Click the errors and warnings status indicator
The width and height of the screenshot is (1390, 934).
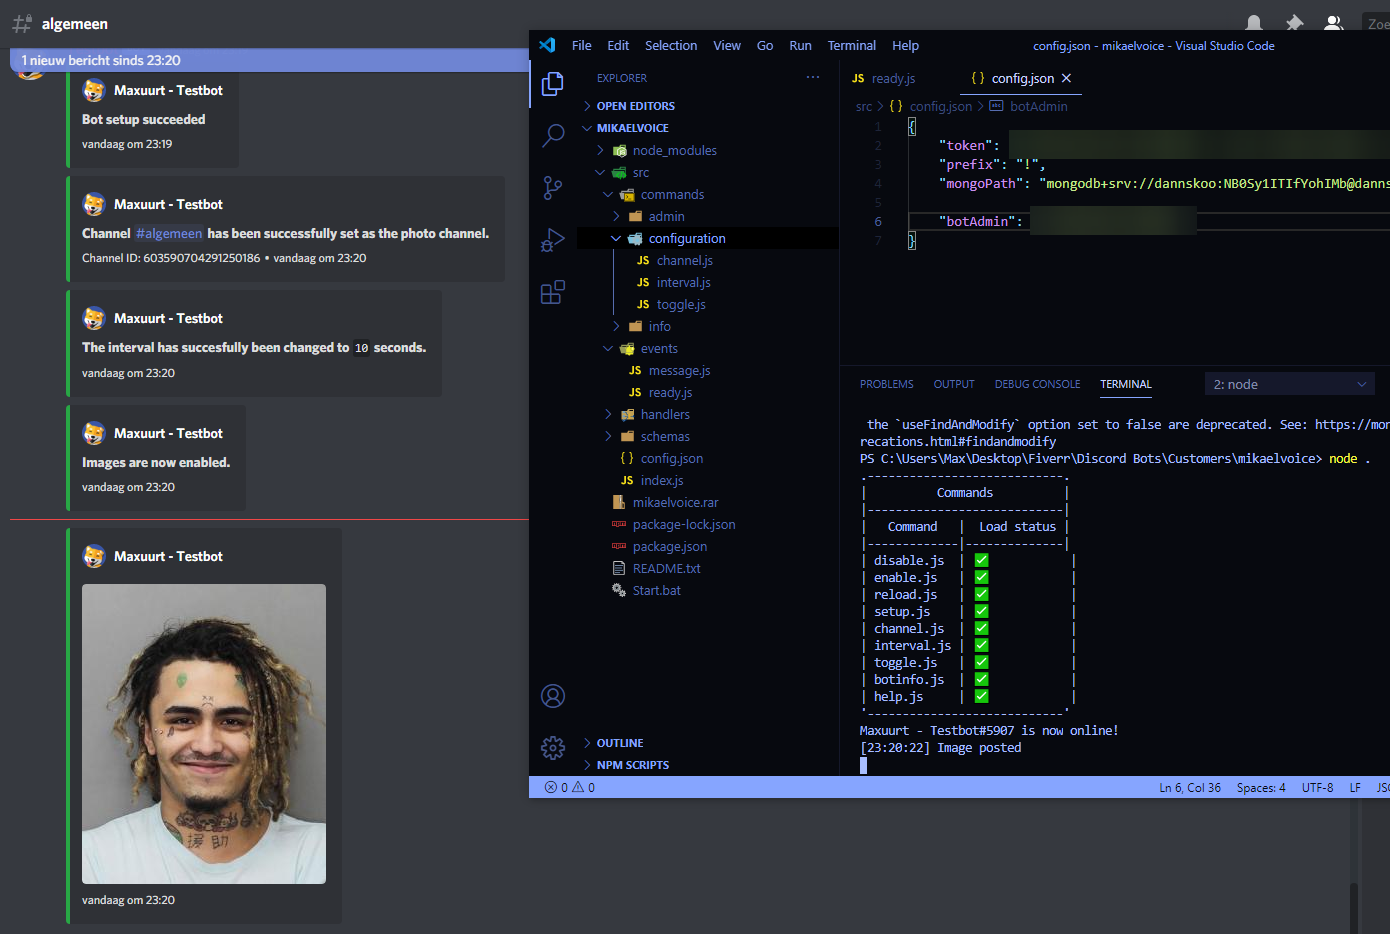click(x=570, y=788)
